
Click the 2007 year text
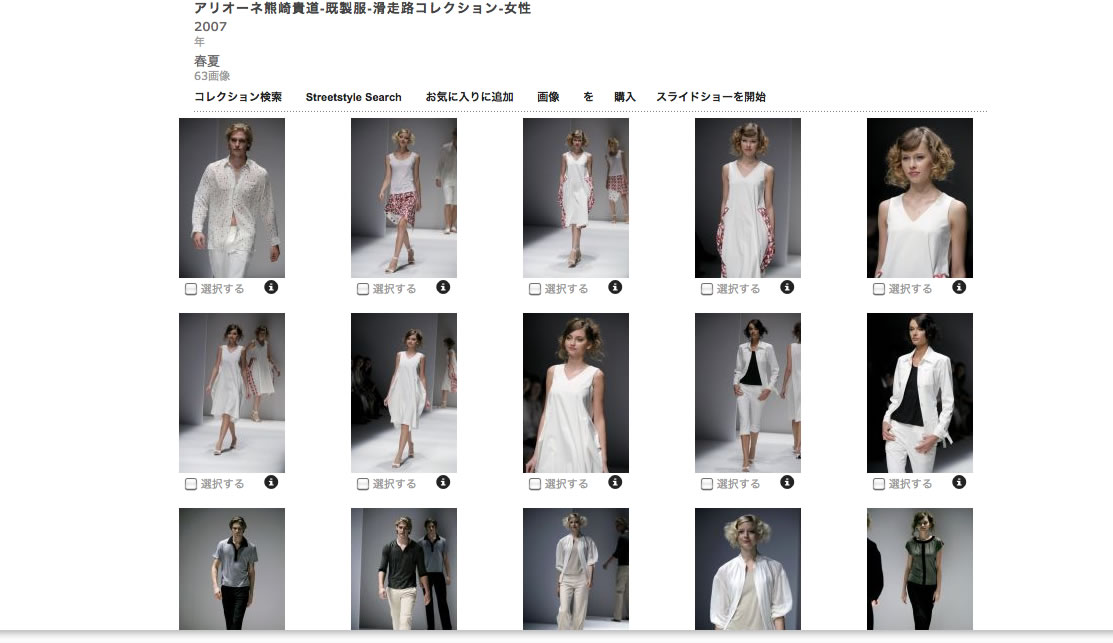click(x=210, y=27)
